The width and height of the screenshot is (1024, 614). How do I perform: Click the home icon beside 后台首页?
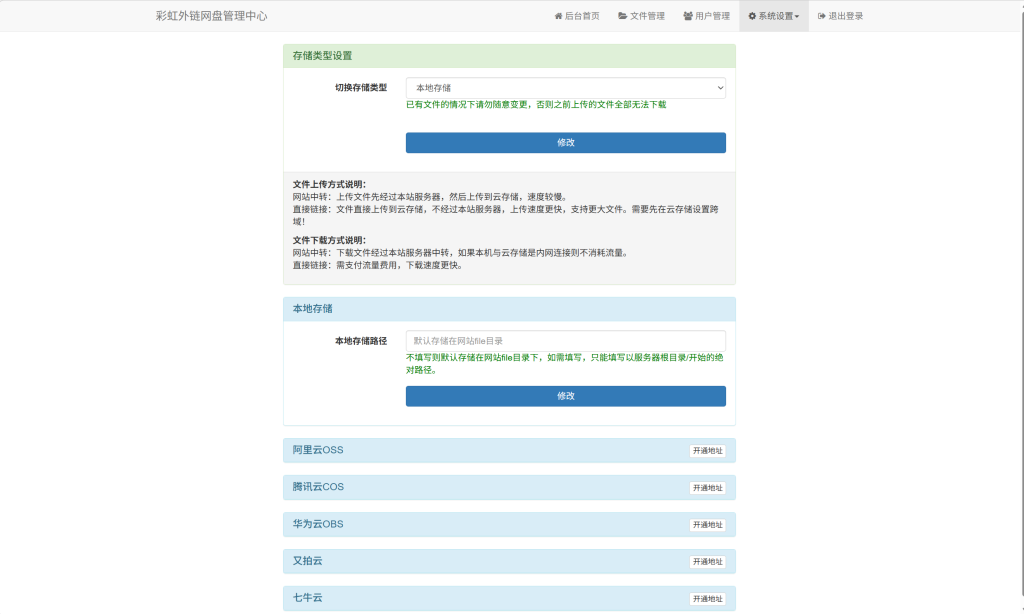[558, 15]
